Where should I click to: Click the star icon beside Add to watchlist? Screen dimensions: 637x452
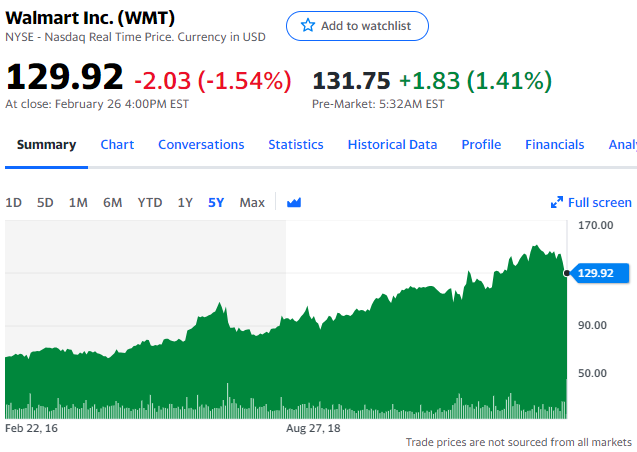pyautogui.click(x=308, y=26)
